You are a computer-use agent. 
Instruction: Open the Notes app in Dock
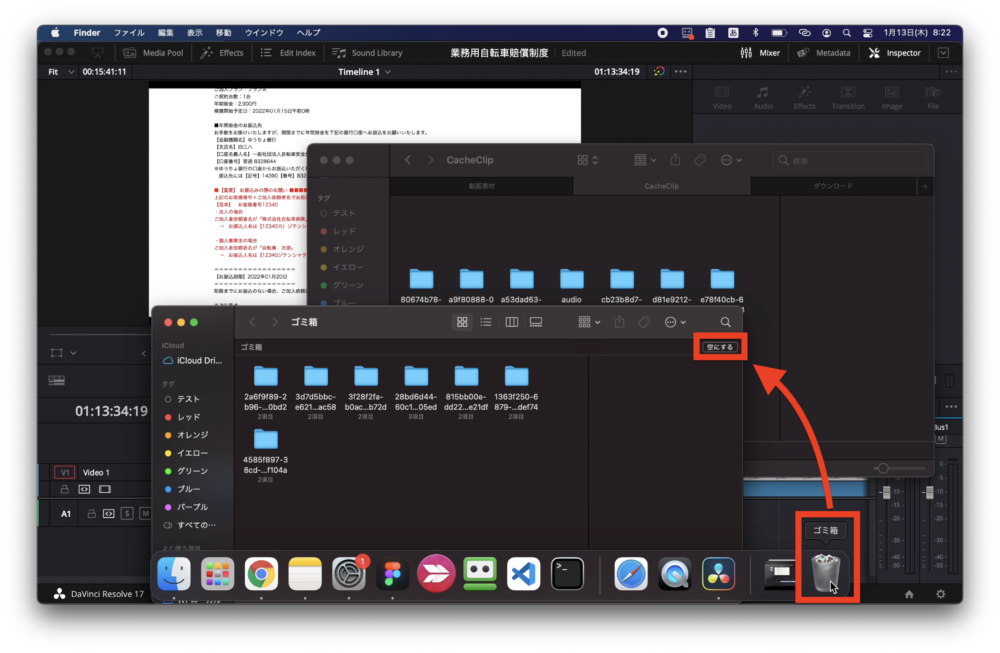click(305, 573)
